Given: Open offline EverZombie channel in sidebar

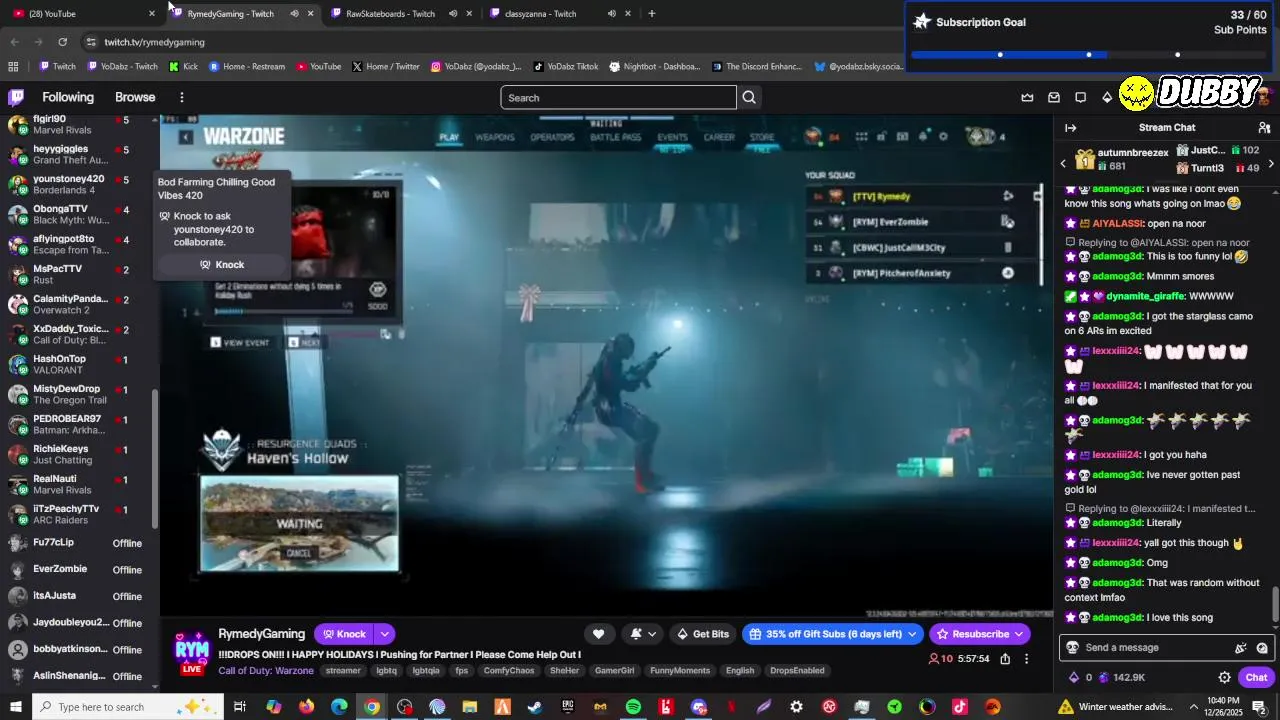Looking at the screenshot, I should (x=78, y=569).
